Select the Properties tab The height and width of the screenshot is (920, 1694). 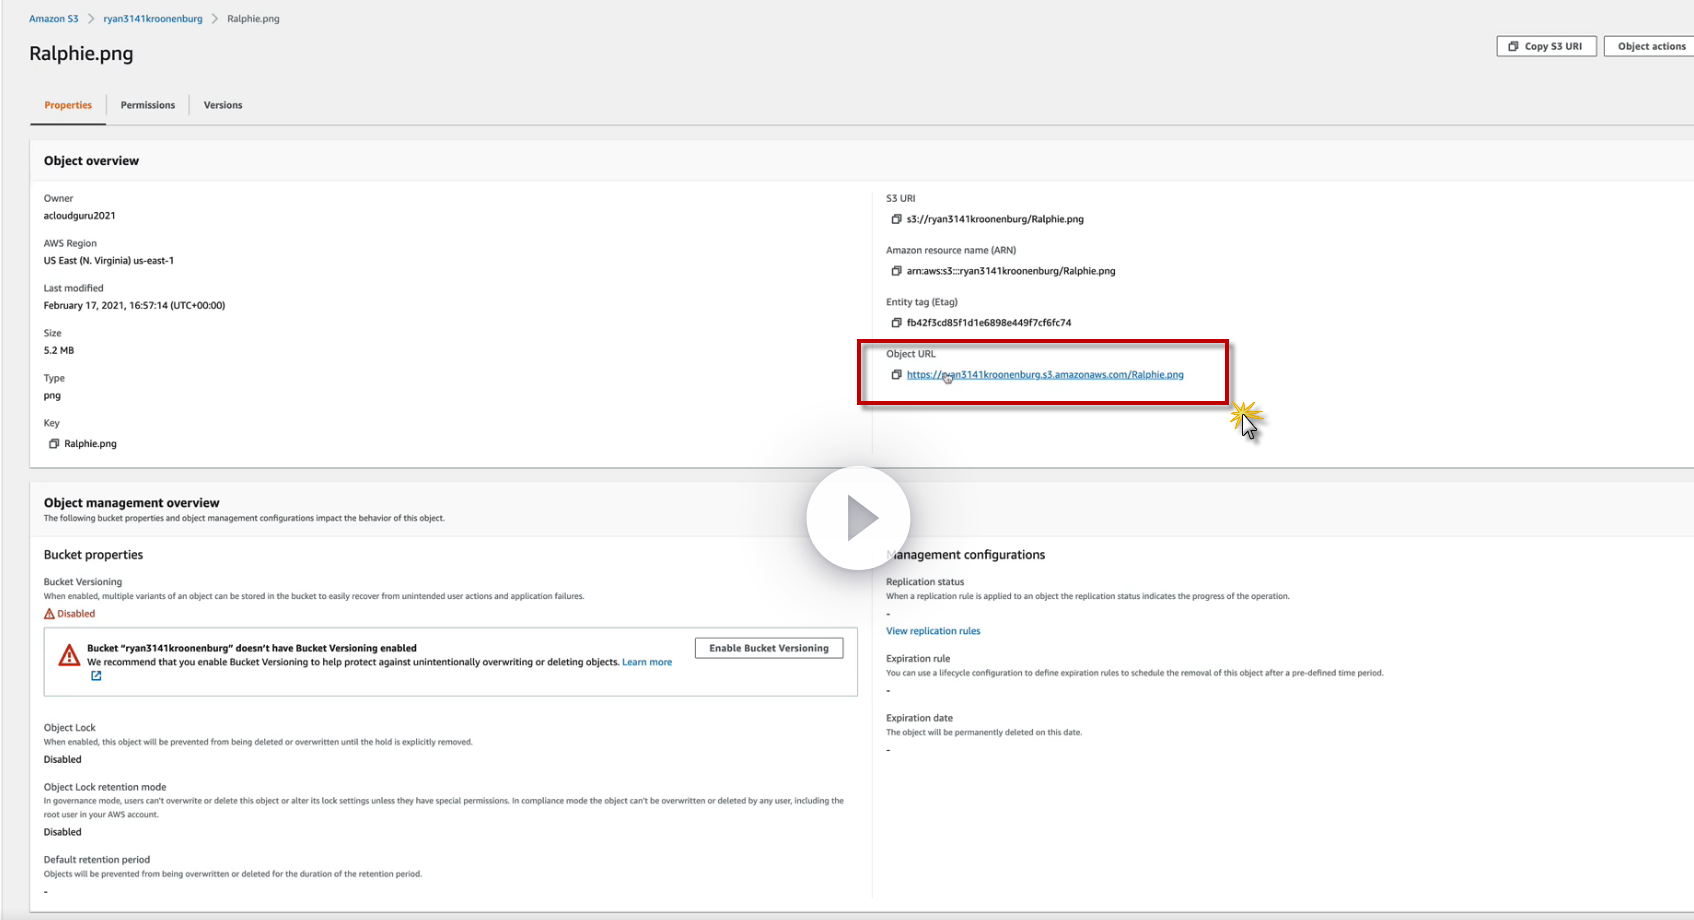pos(68,105)
